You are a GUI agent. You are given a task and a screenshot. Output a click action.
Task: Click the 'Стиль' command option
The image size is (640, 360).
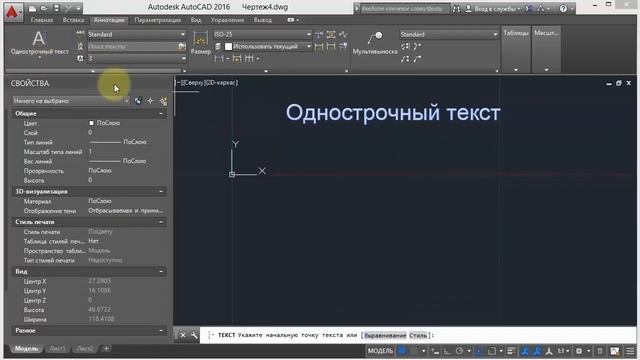coord(418,336)
